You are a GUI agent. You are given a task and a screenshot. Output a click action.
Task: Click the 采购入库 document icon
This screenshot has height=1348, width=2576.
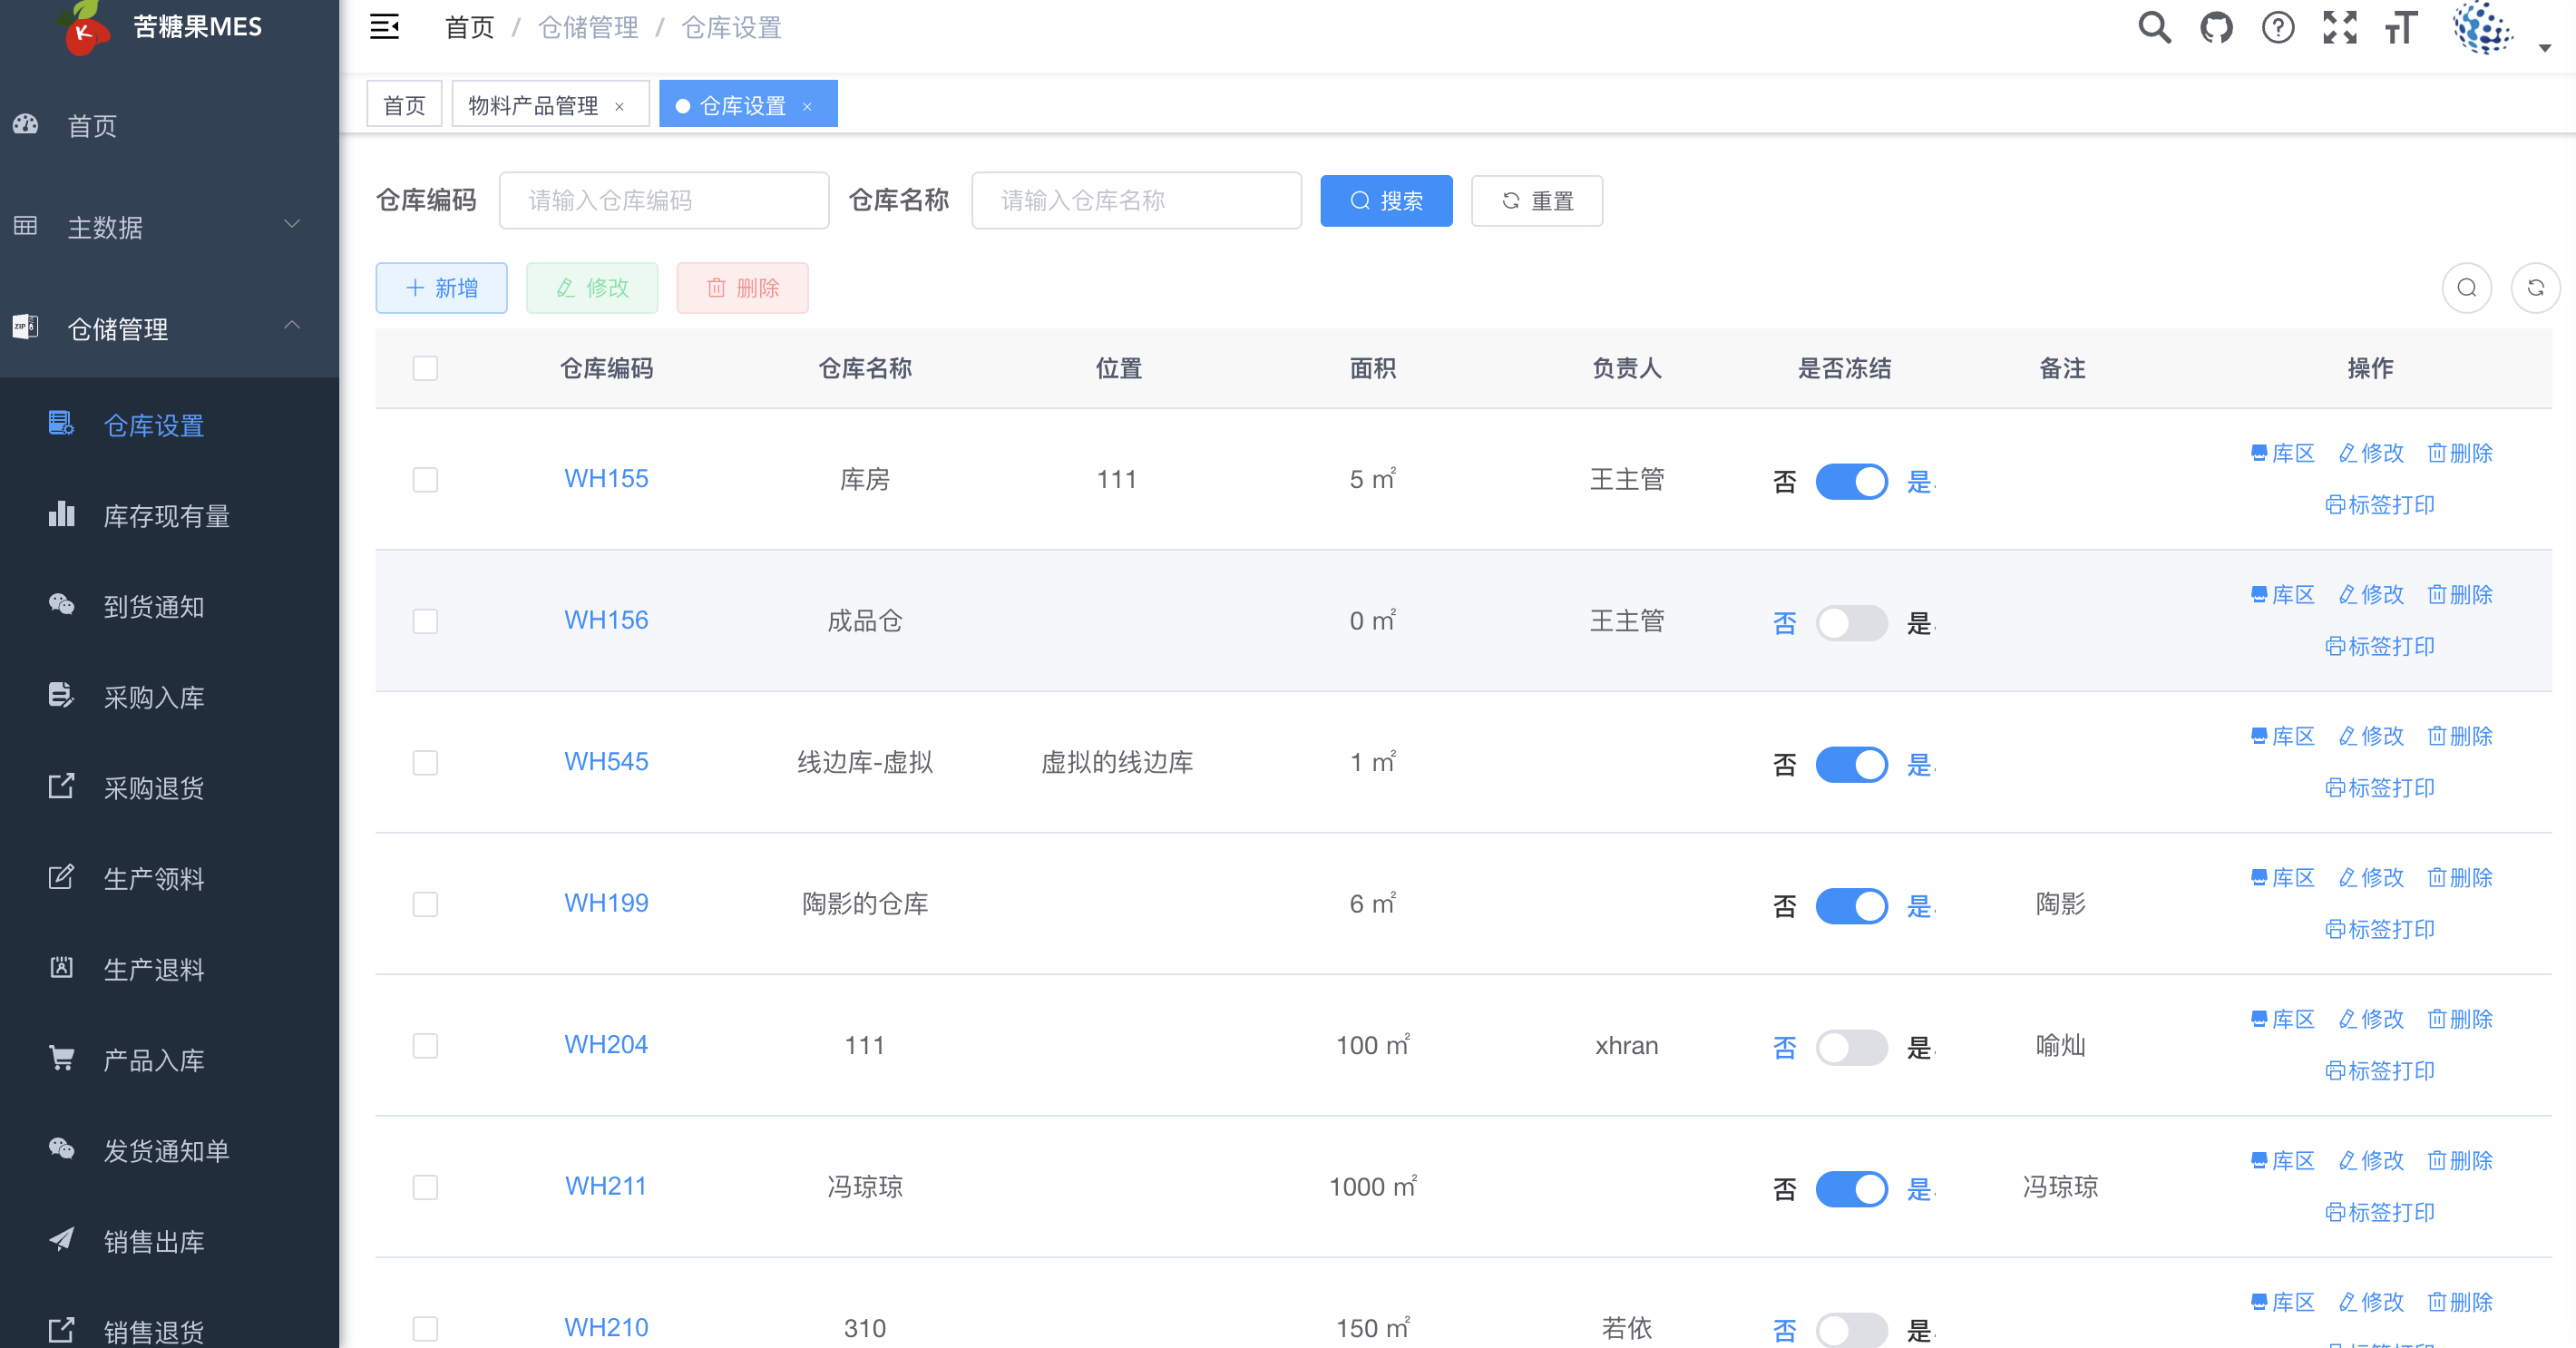[62, 696]
